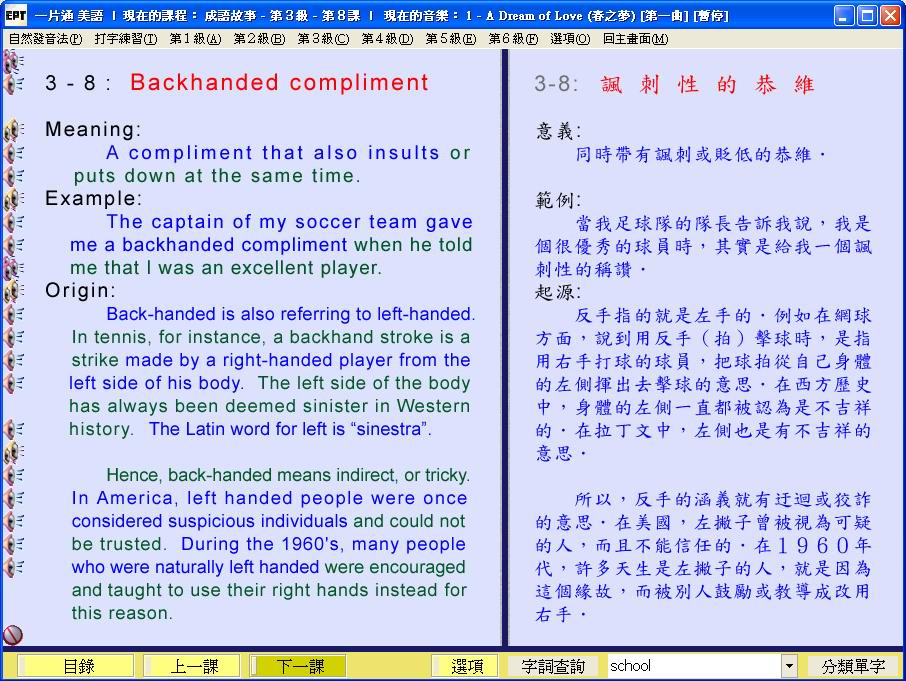Go to previous lesson with 上一課 button
Image resolution: width=906 pixels, height=681 pixels.
tap(191, 666)
